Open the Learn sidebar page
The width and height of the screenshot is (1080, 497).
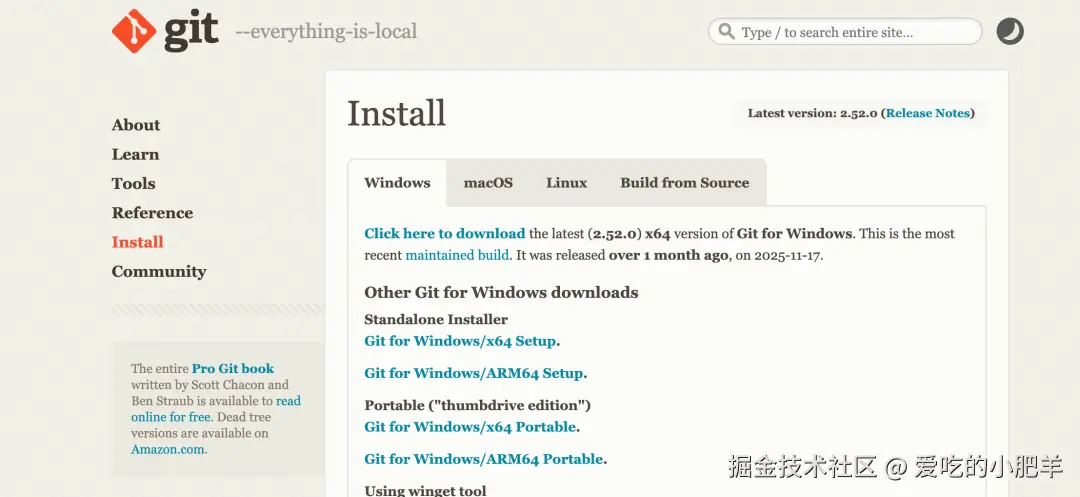(x=135, y=154)
